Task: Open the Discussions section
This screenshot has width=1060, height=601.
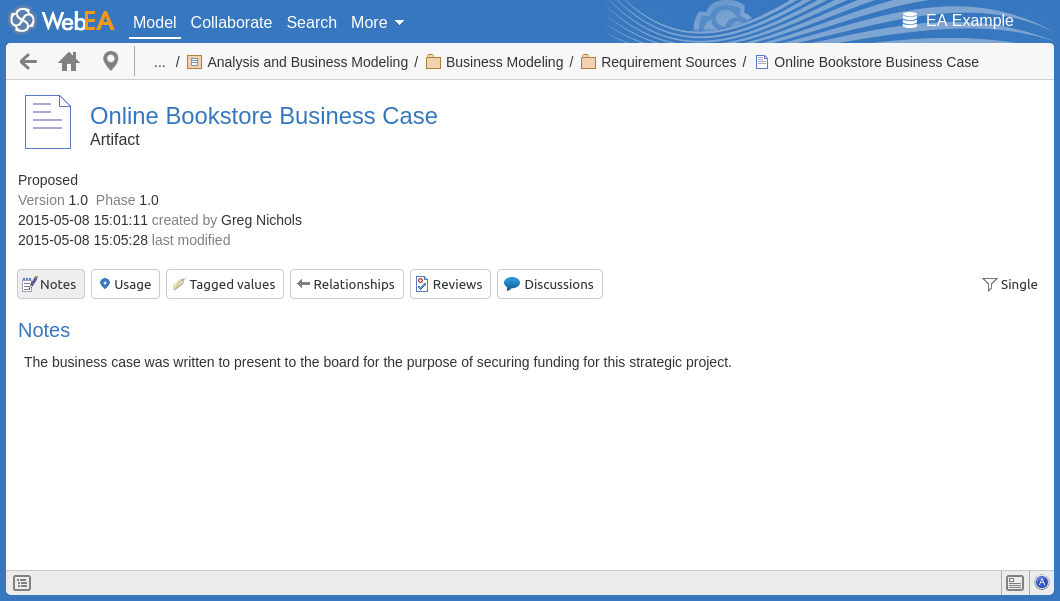Action: 549,284
